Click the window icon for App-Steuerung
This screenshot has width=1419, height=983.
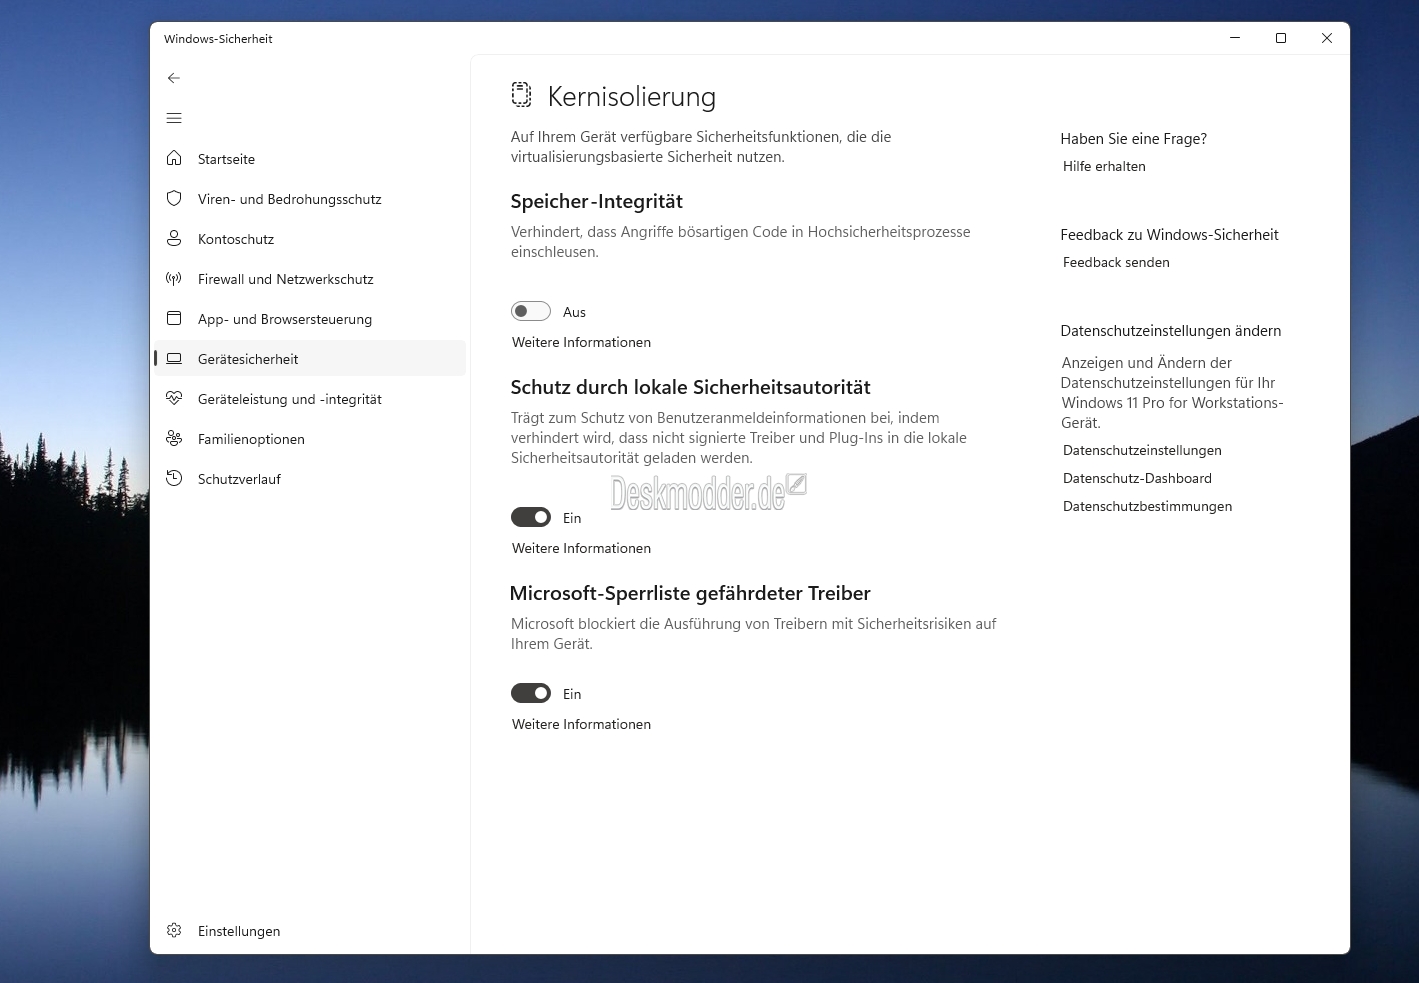[174, 318]
